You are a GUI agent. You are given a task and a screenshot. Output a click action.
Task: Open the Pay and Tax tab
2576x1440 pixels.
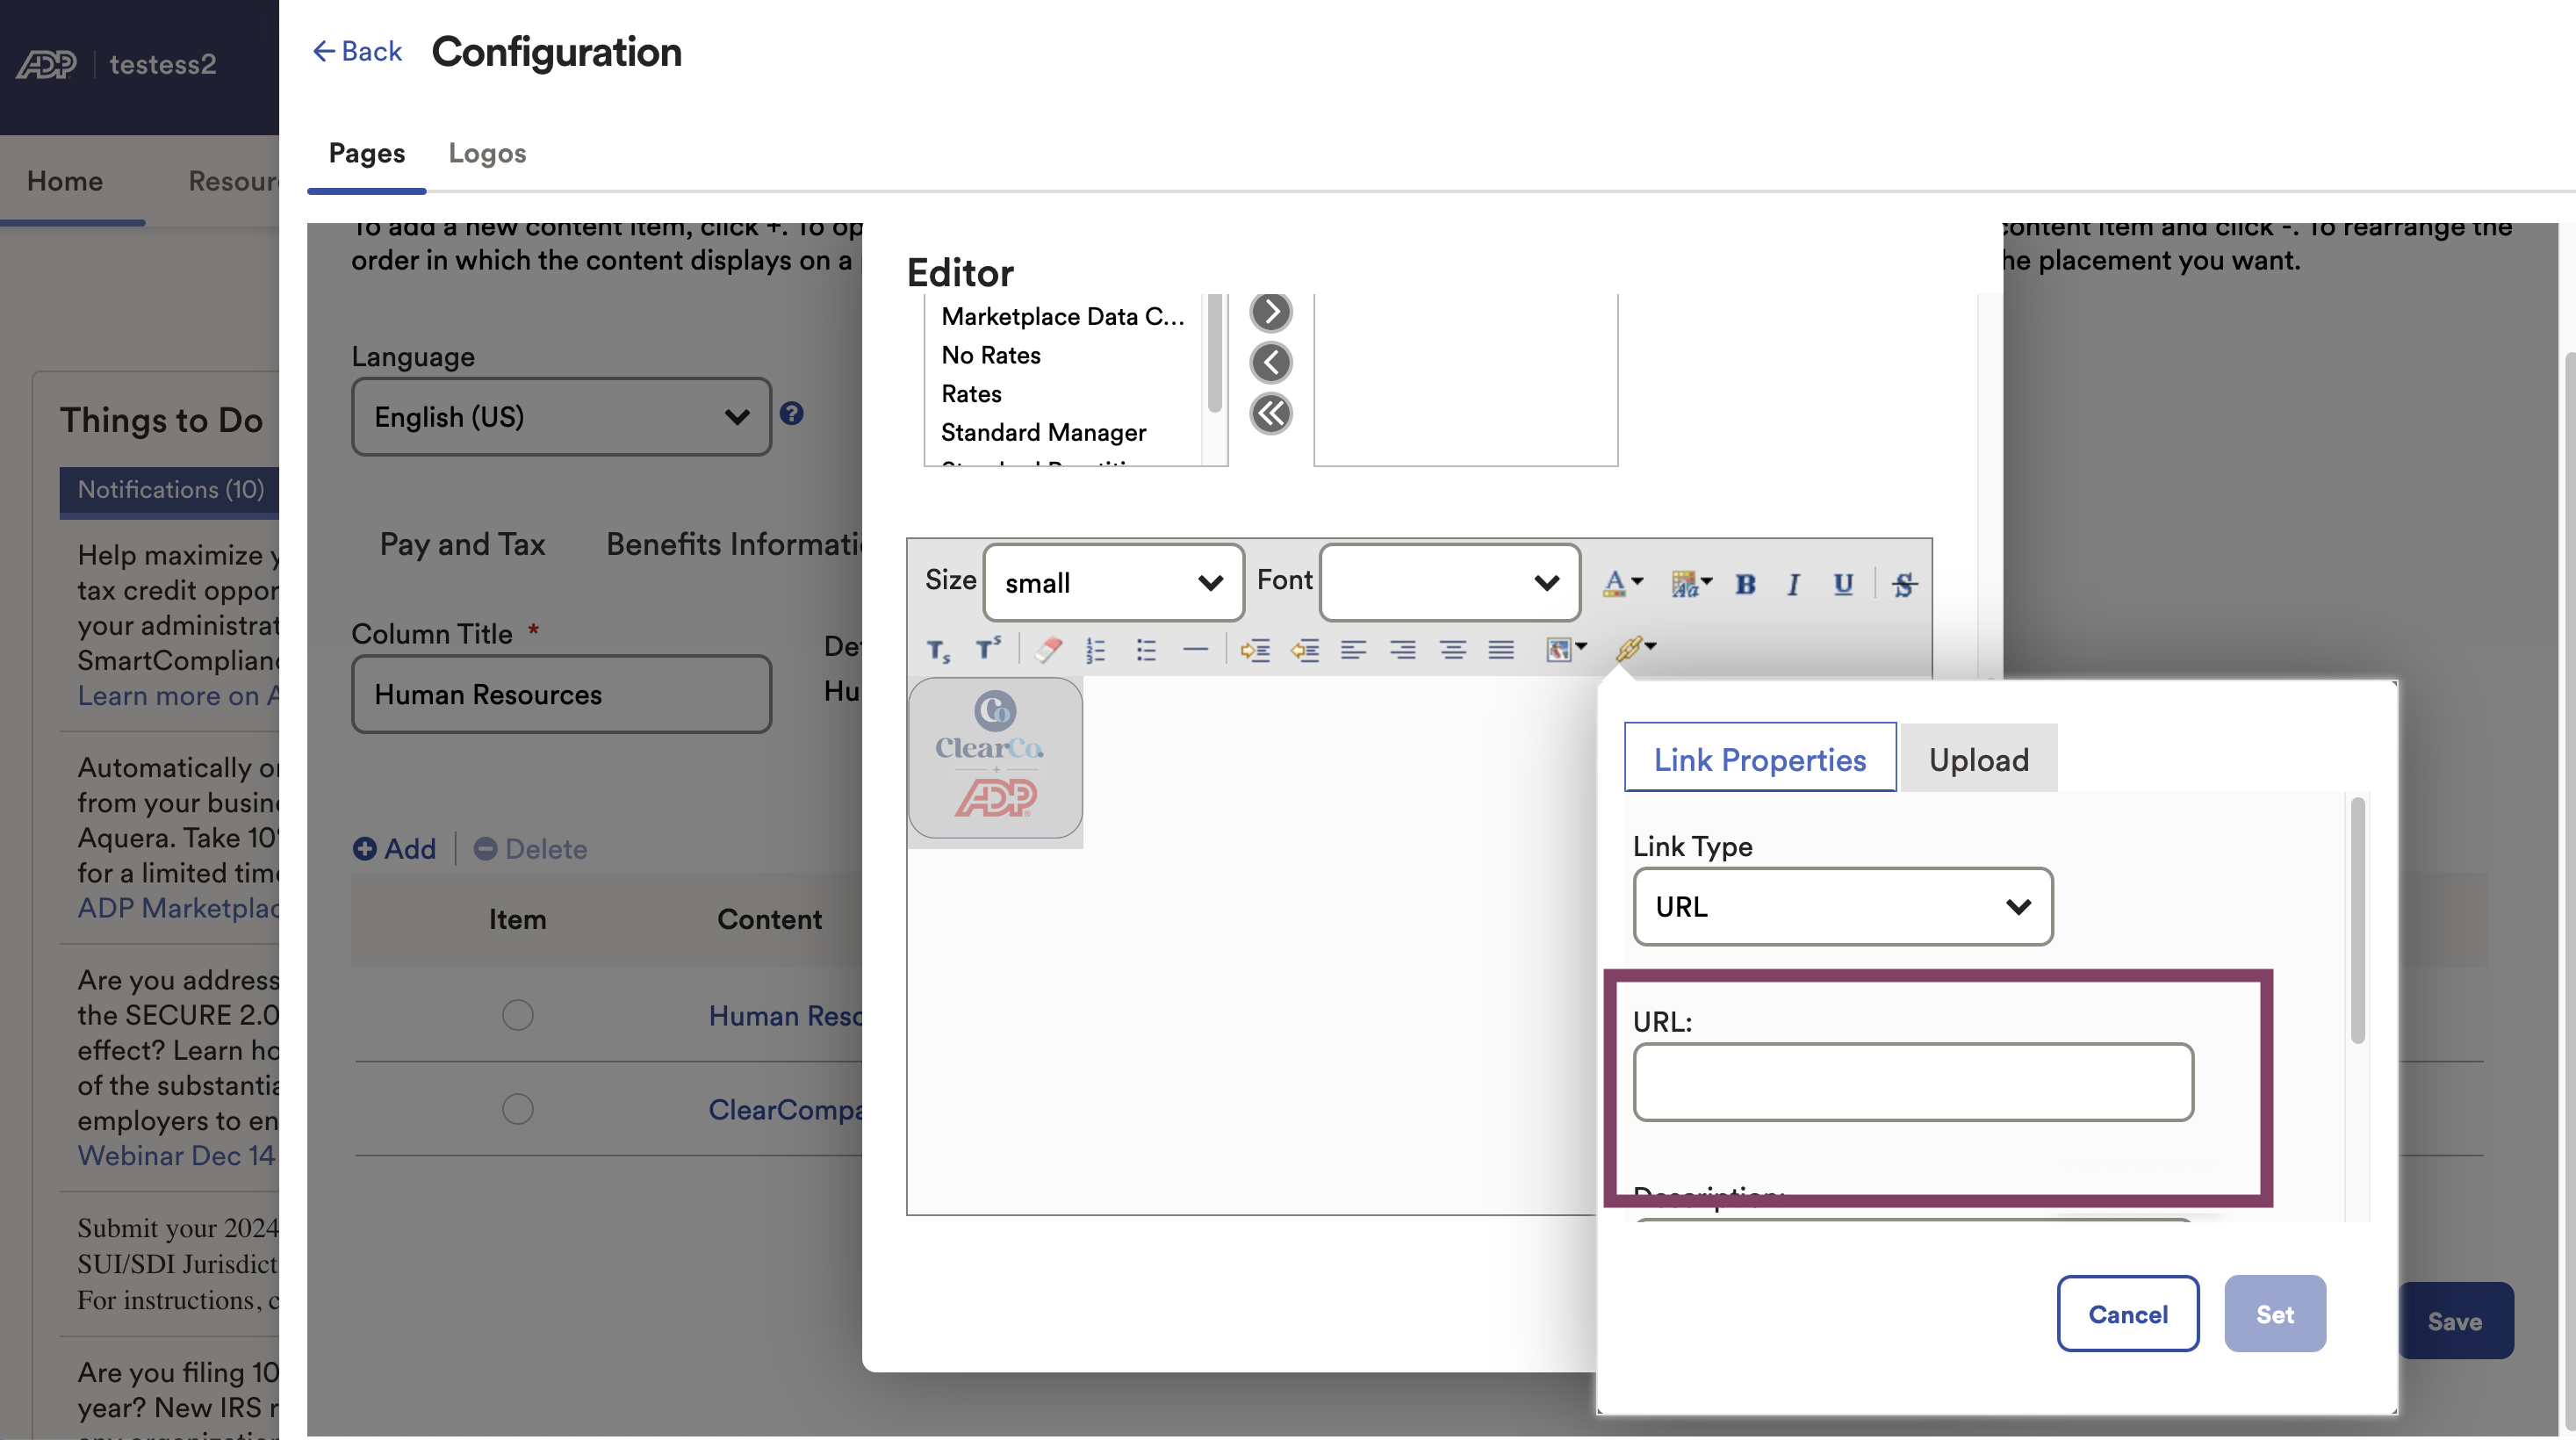(x=462, y=544)
